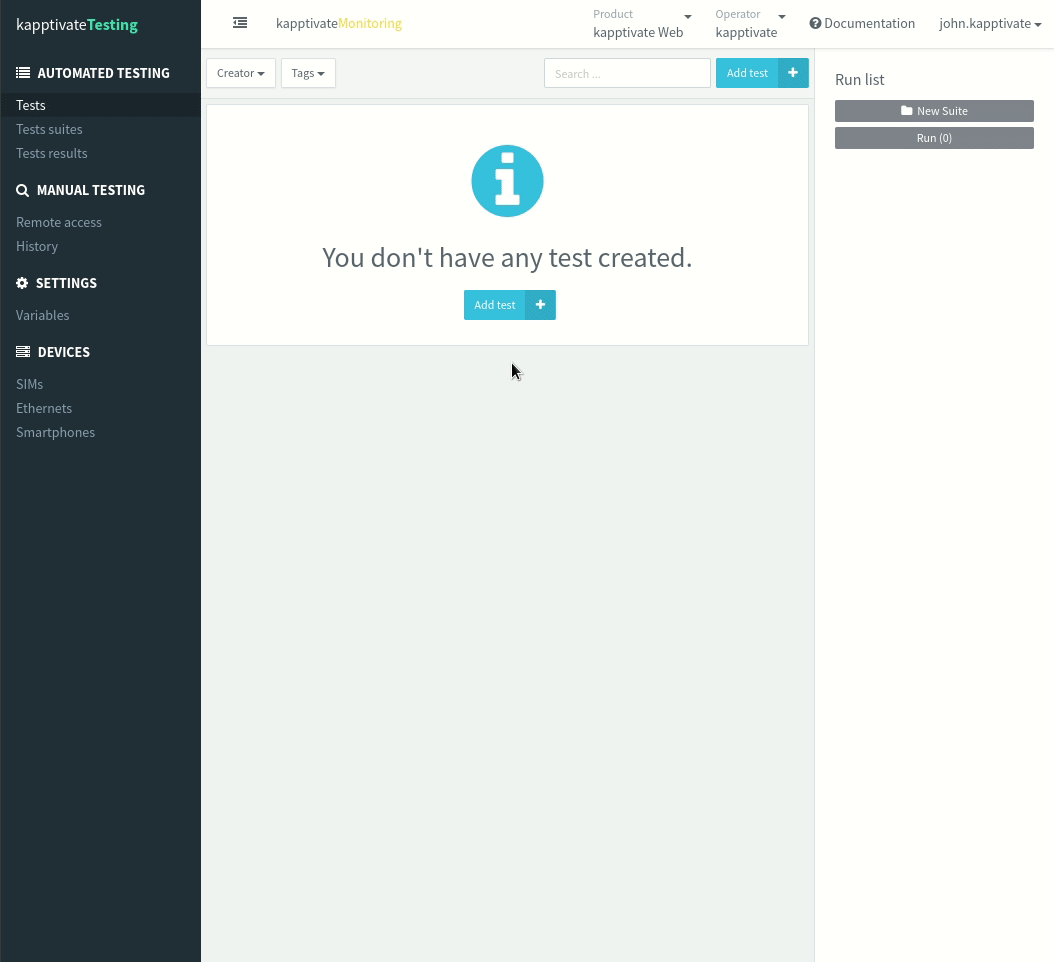1054x962 pixels.
Task: Open Tests results page
Action: (52, 153)
